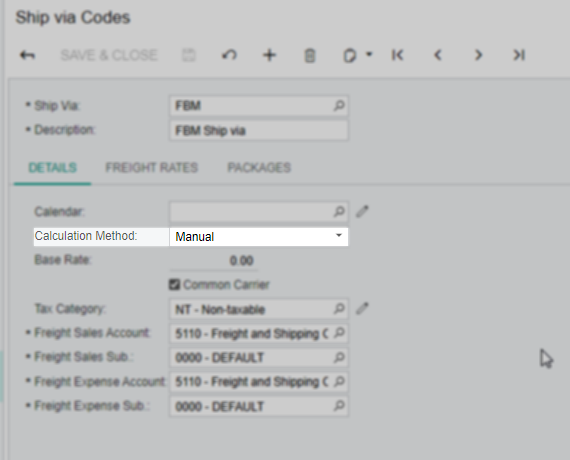The height and width of the screenshot is (460, 570).
Task: Open the Calculation Method dropdown
Action: 259,237
